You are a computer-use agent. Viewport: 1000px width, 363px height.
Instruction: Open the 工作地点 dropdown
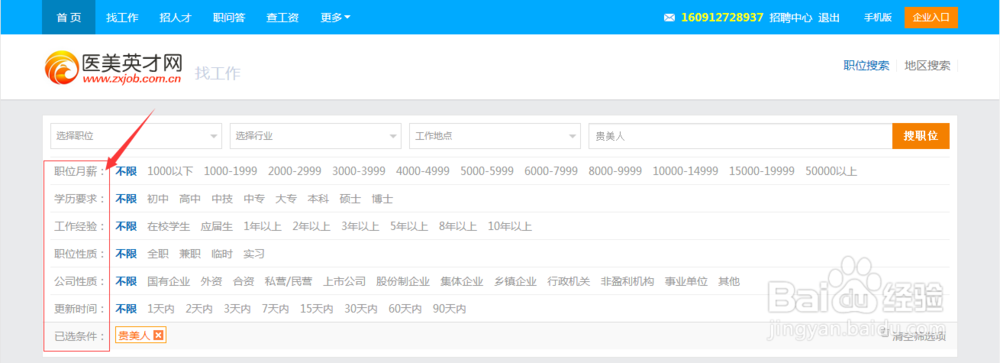pos(495,136)
